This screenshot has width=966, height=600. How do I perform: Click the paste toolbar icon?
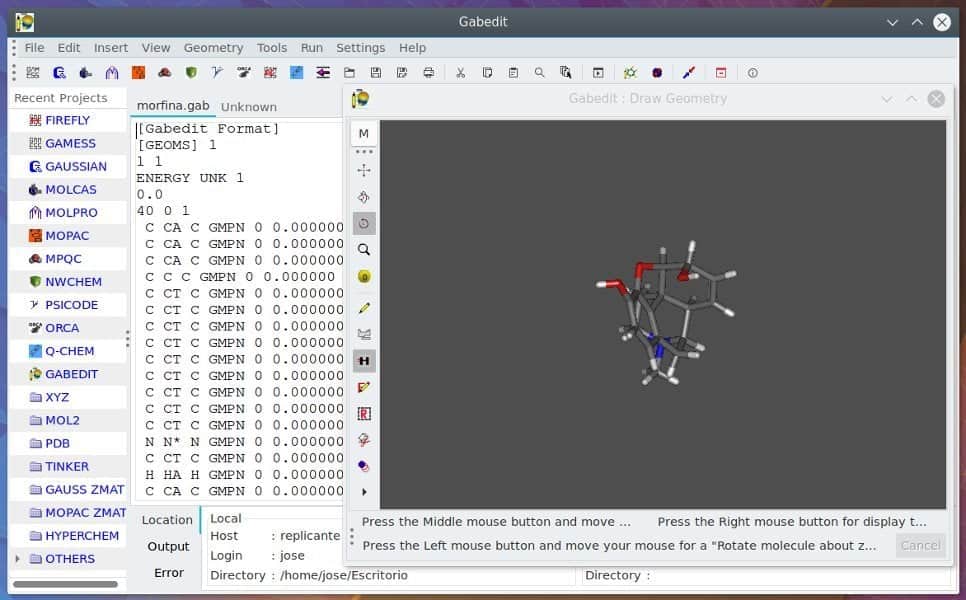(x=513, y=73)
